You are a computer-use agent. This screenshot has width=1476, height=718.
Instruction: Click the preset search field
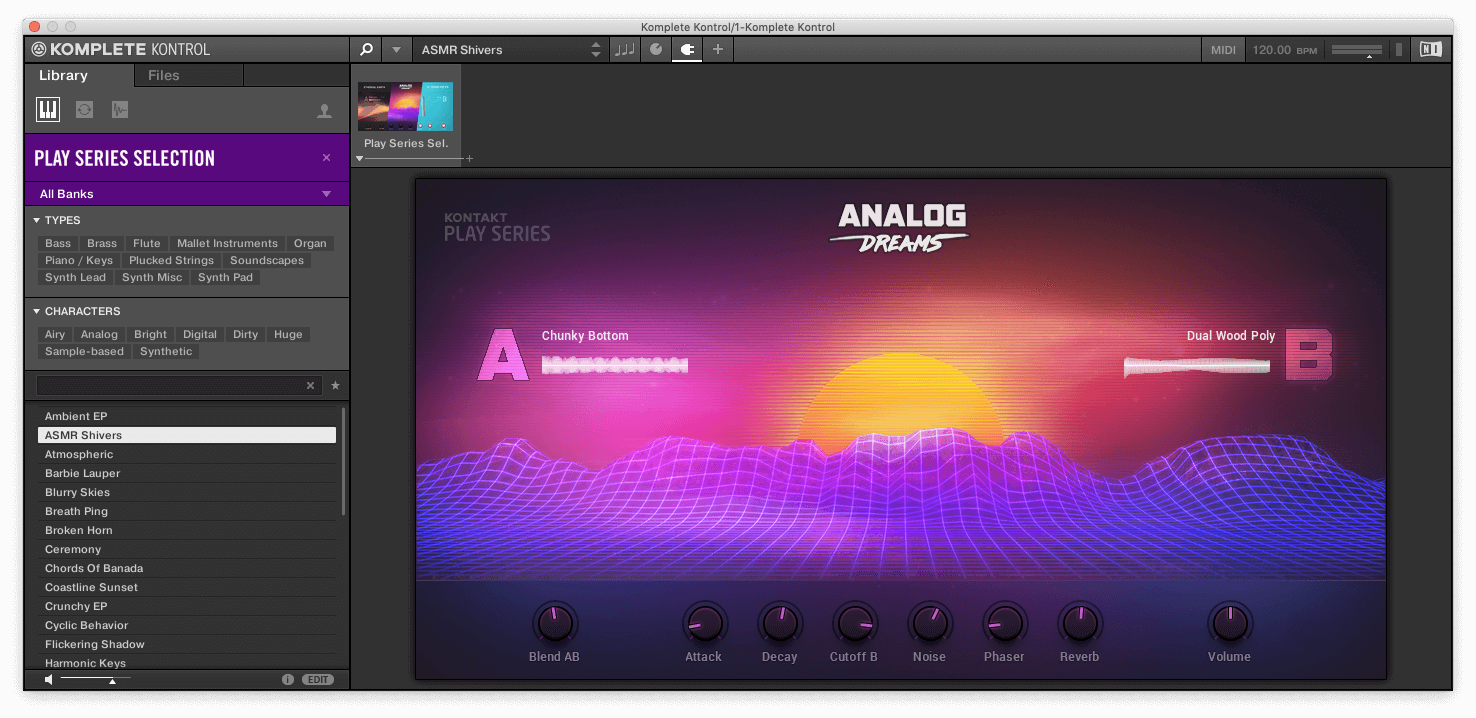(x=170, y=385)
